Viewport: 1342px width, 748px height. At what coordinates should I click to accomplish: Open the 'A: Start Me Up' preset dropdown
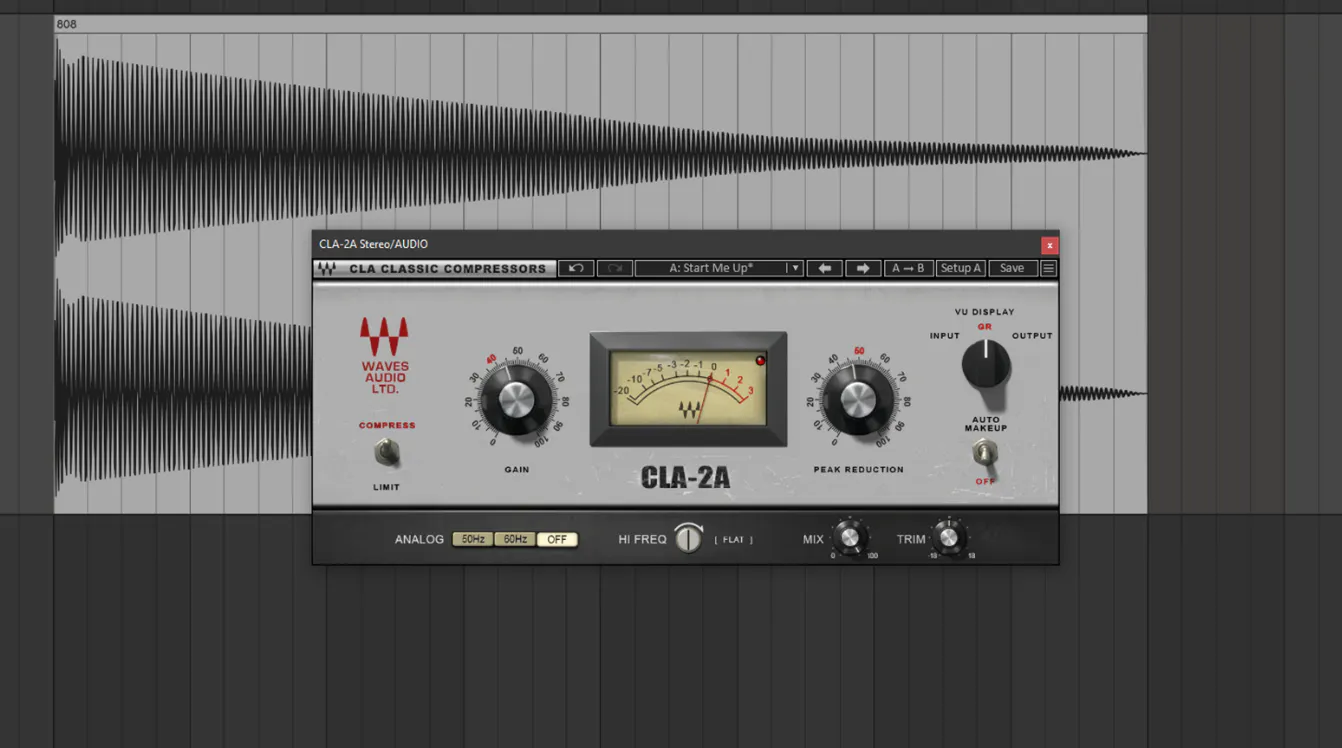tap(719, 268)
